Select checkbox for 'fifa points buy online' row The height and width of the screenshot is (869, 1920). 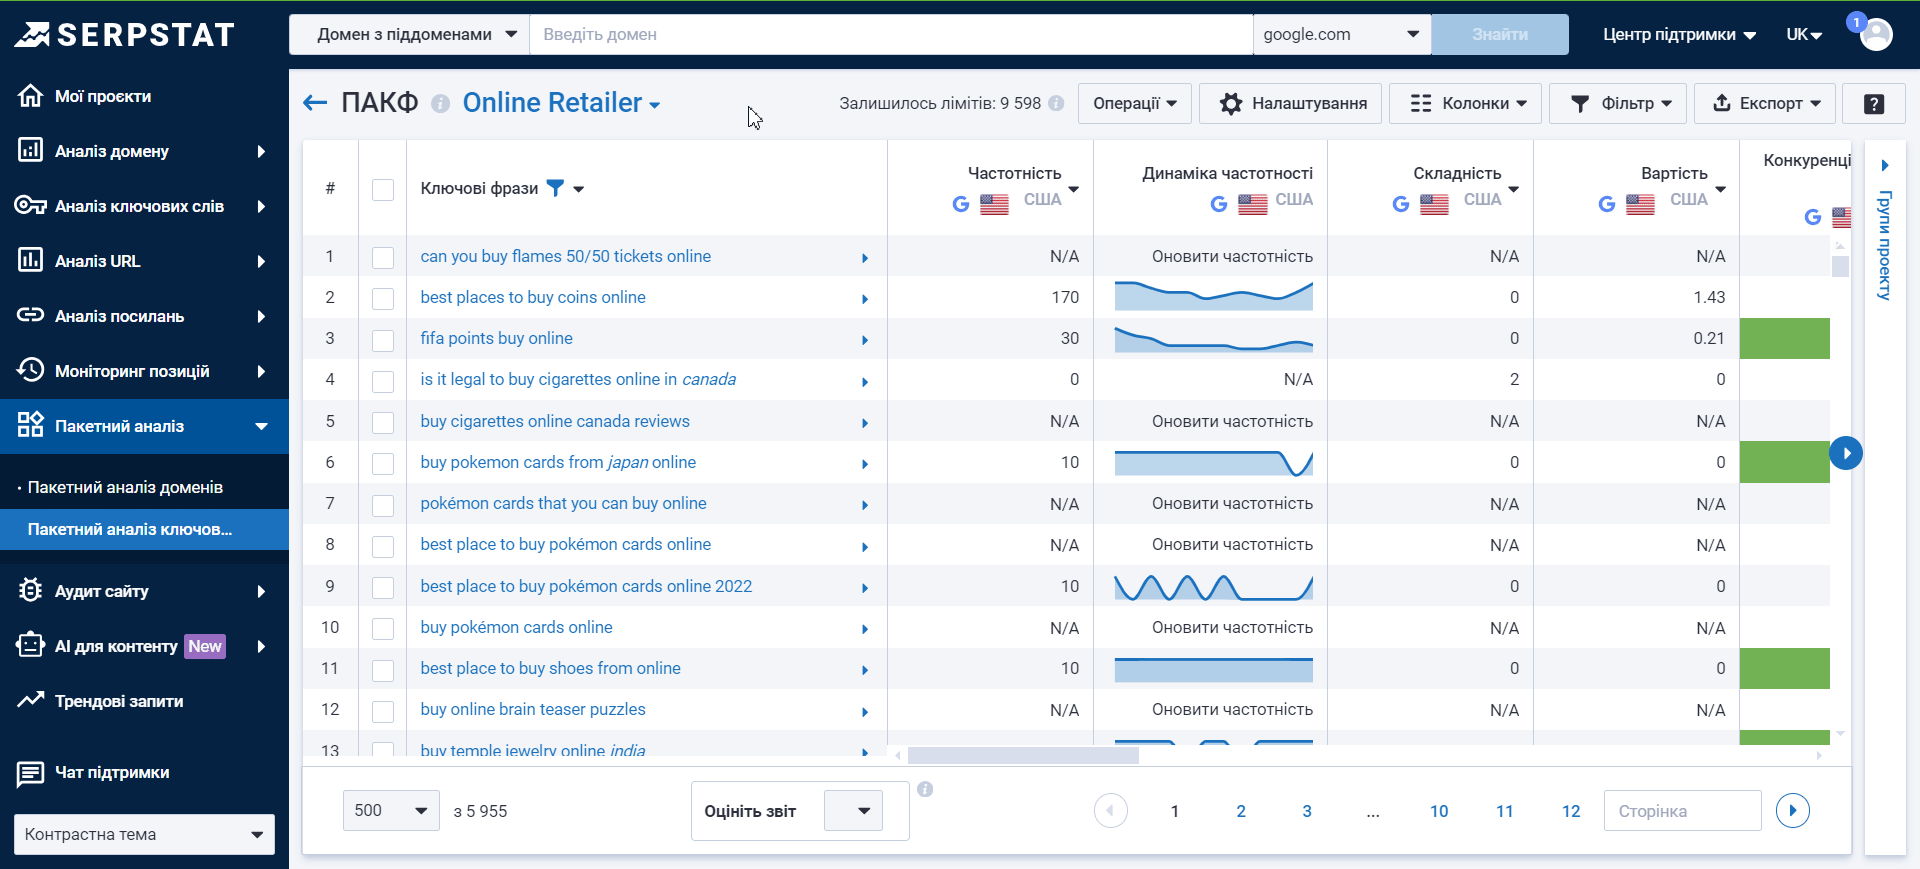point(383,340)
